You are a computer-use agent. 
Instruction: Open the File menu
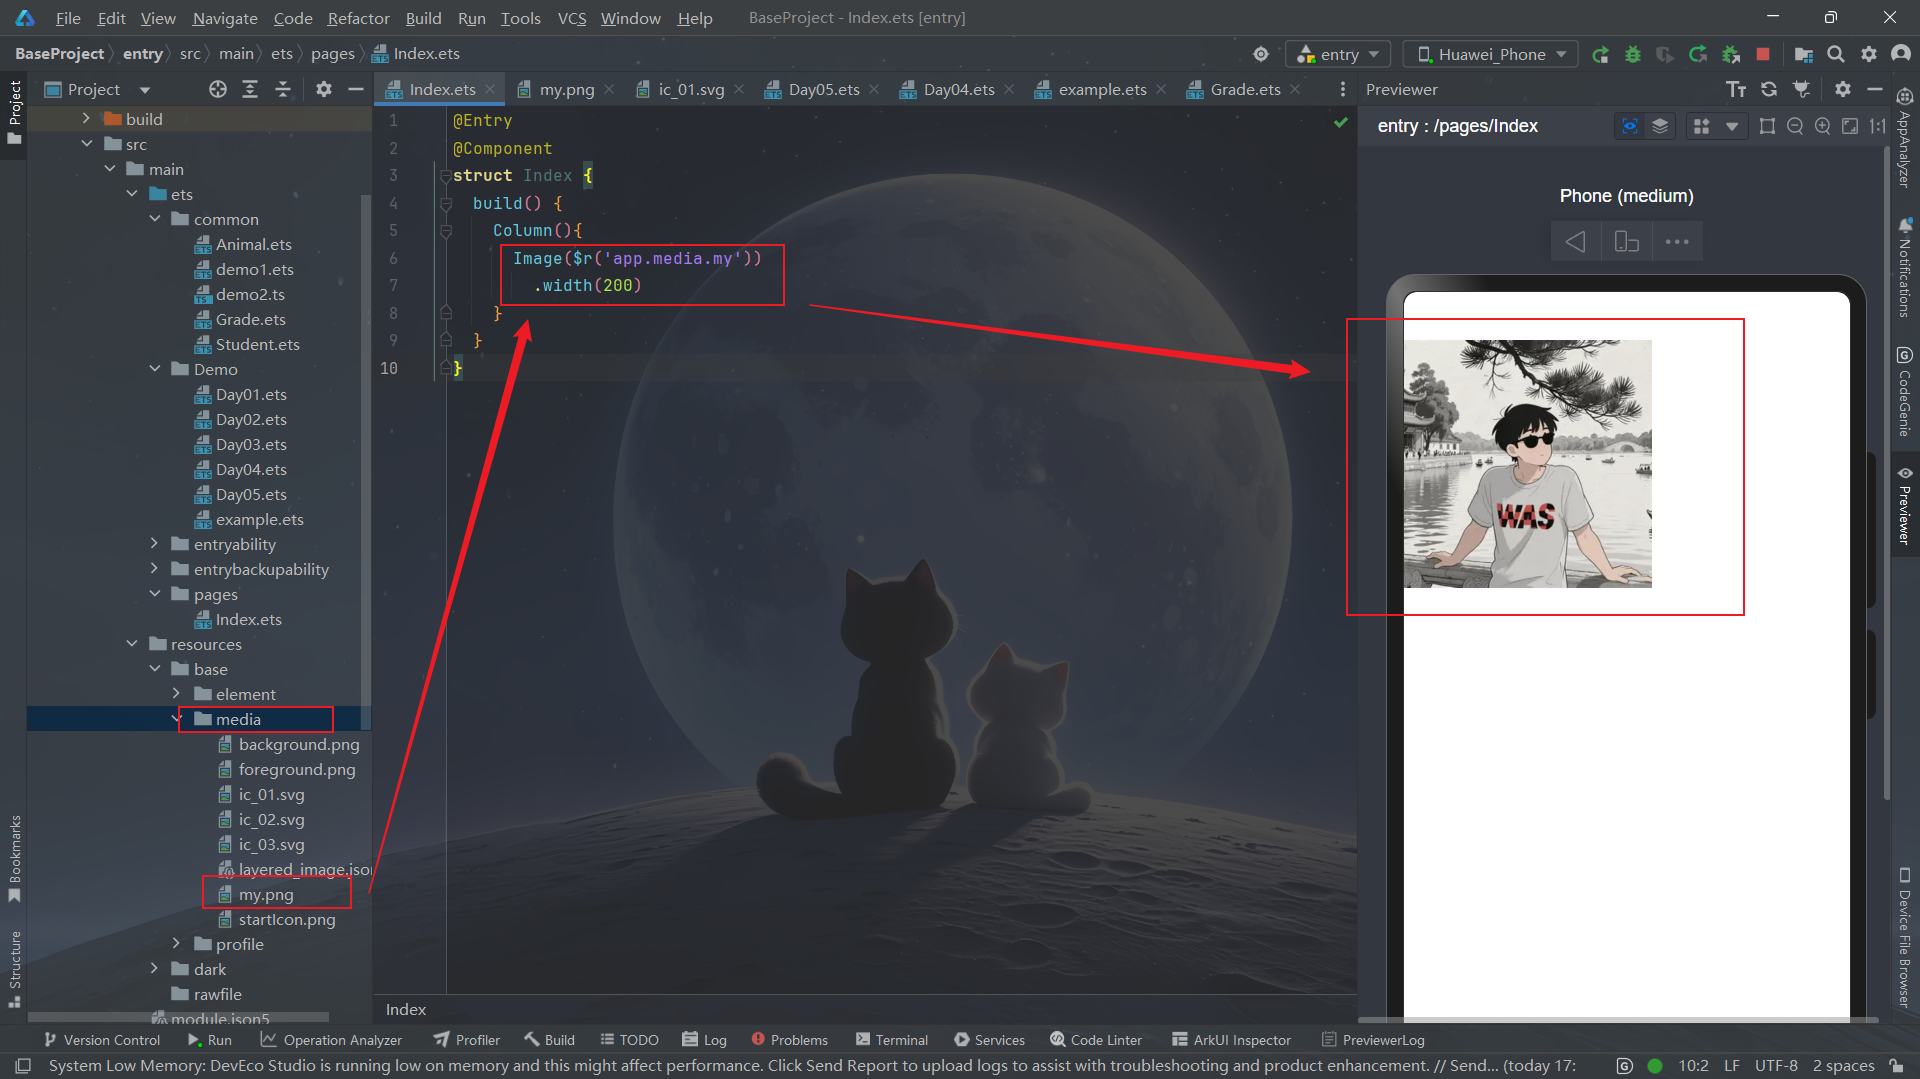(x=68, y=18)
